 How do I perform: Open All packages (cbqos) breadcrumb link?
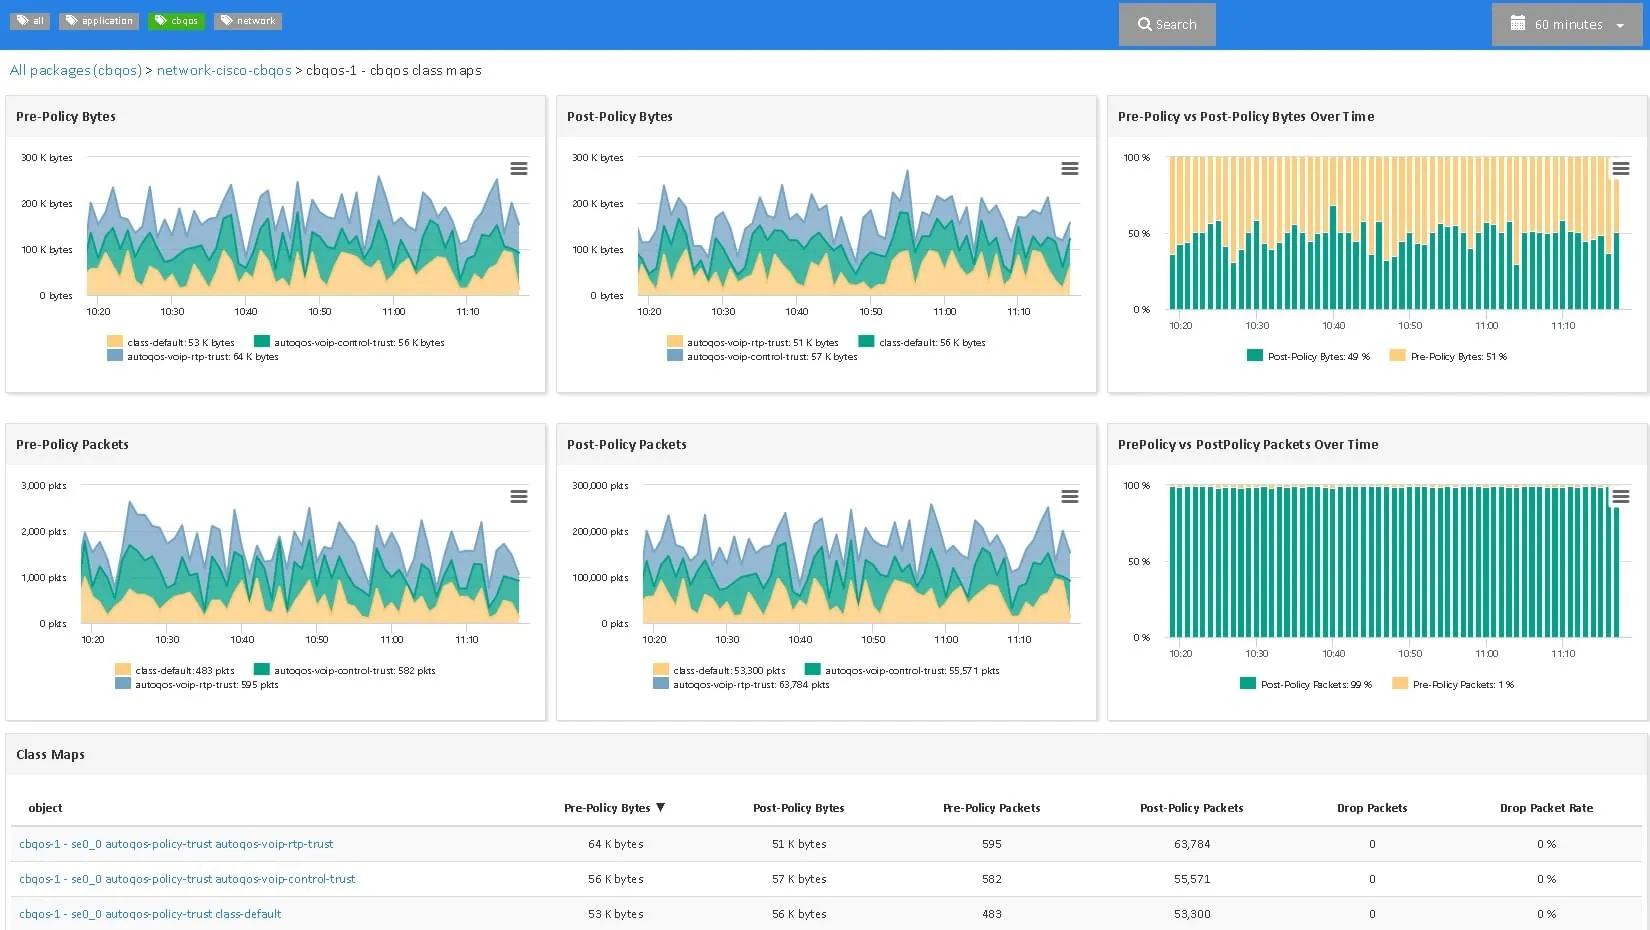75,70
